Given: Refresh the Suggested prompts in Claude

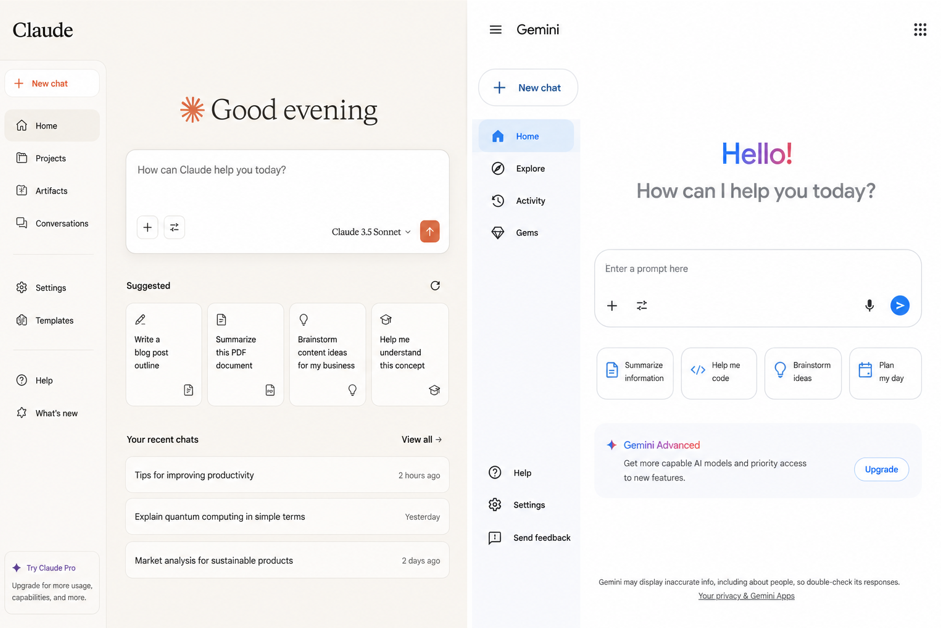Looking at the screenshot, I should pos(435,286).
